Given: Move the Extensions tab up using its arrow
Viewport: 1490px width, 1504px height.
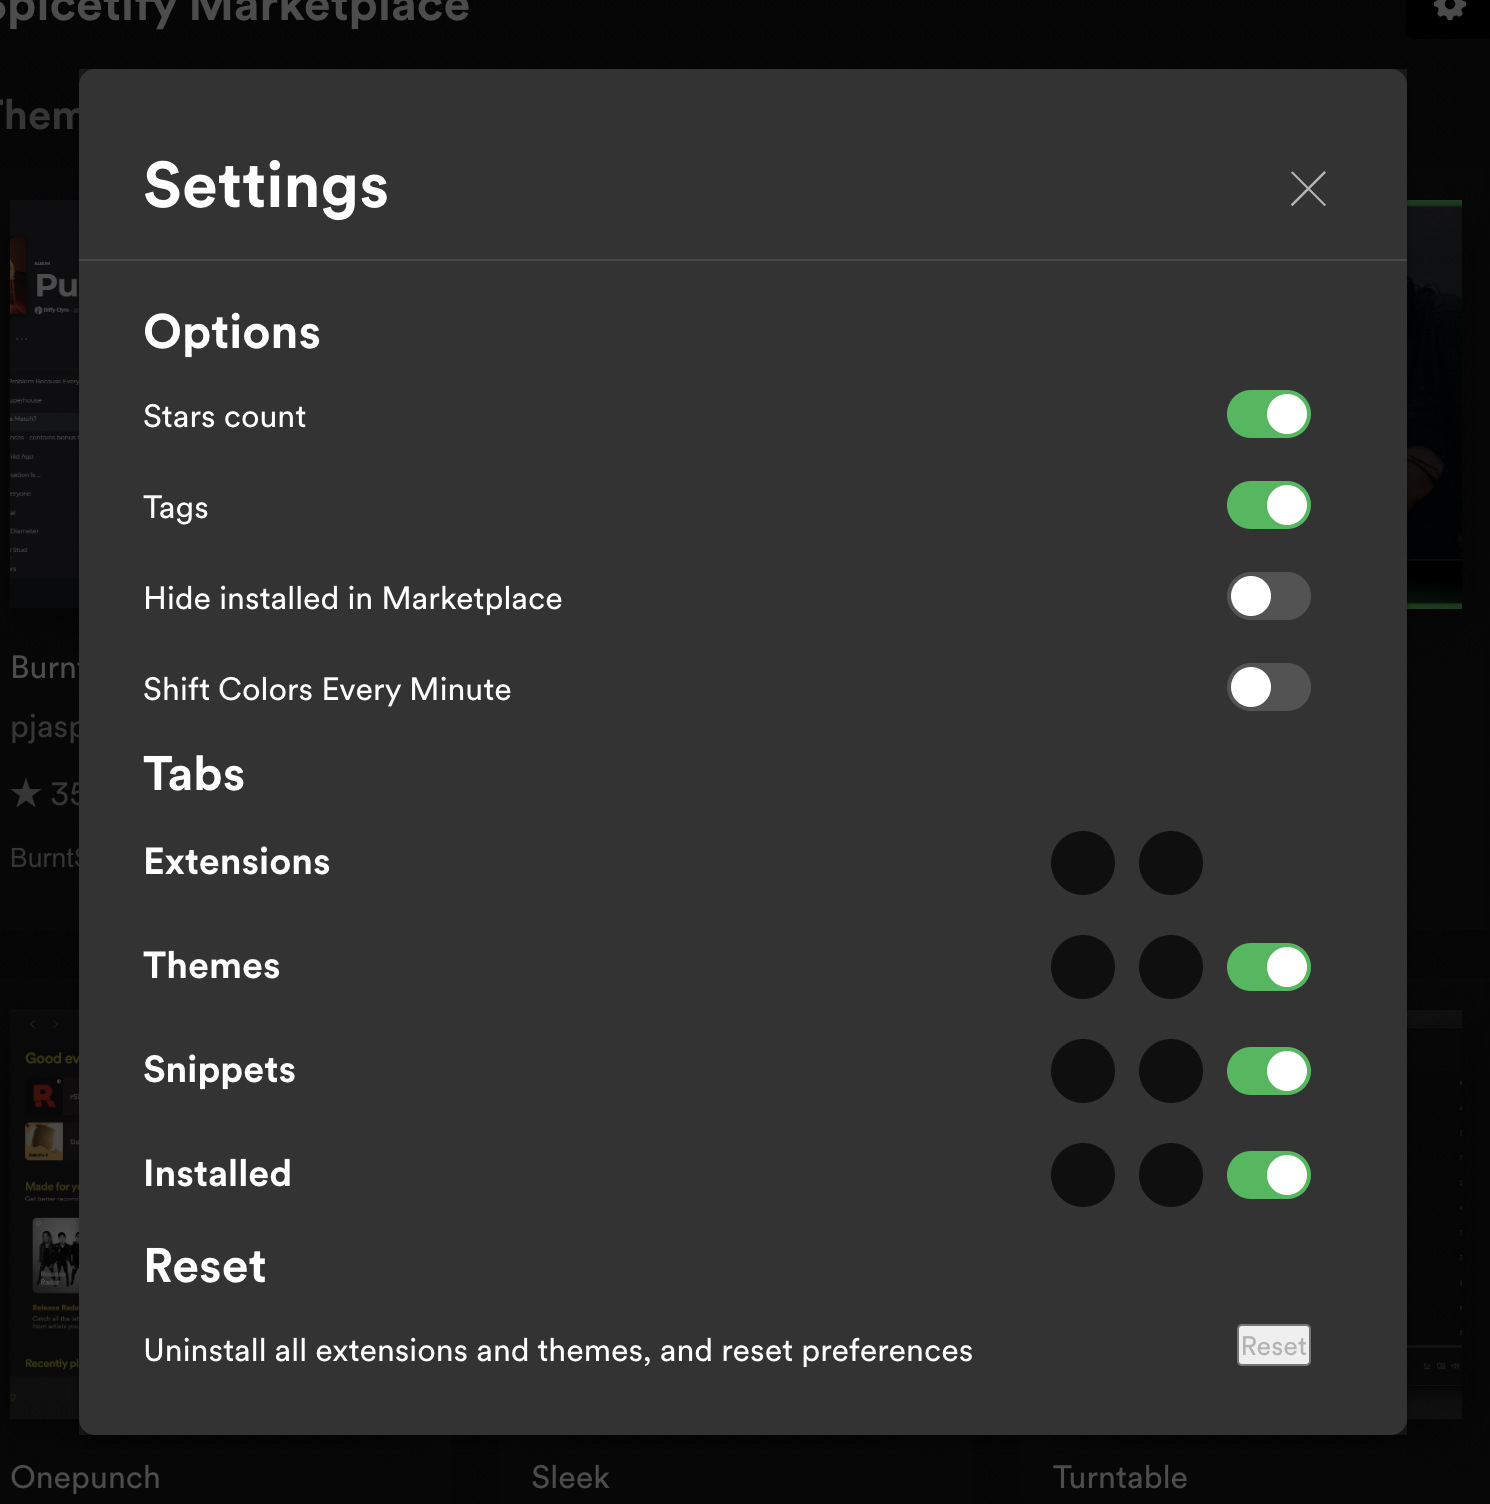Looking at the screenshot, I should pos(1082,862).
